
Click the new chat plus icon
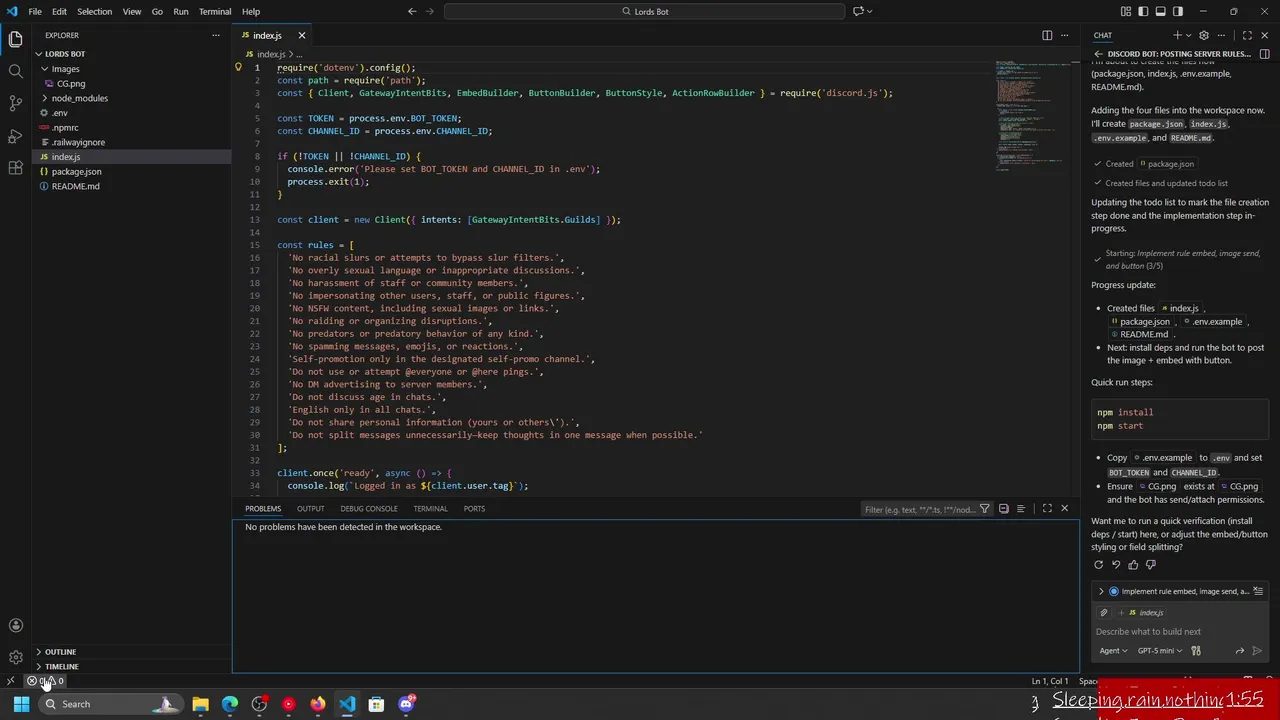1177,35
